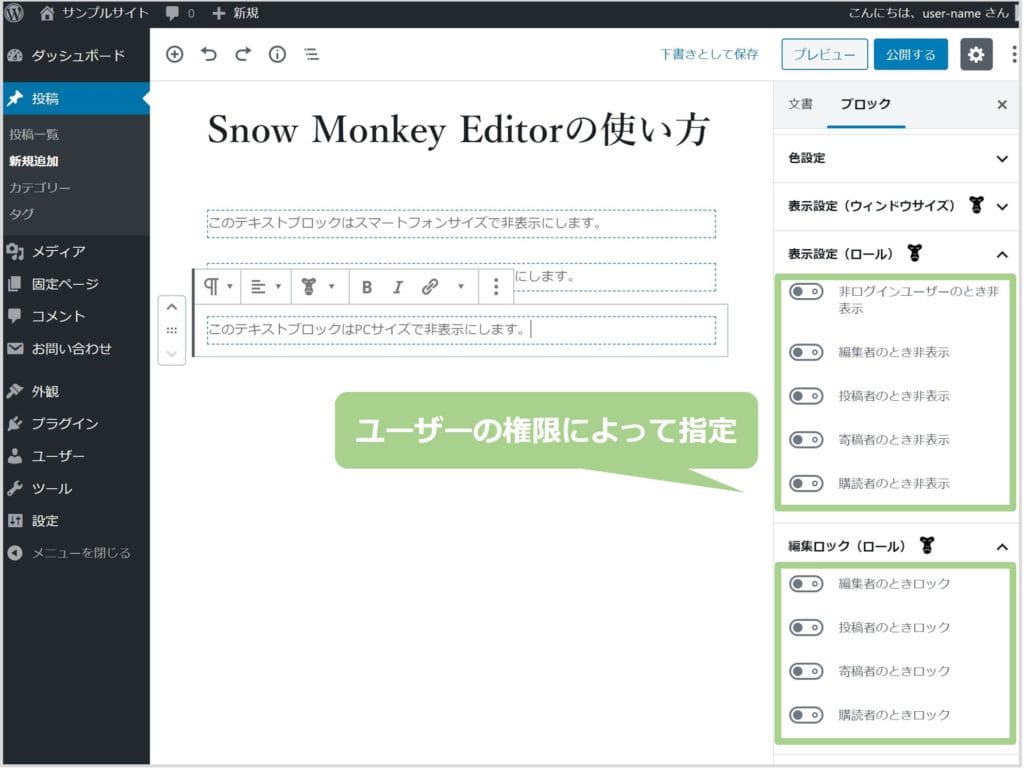This screenshot has height=770, width=1024.
Task: Toggle 非ログインユーザーのとき非表示 switch
Action: point(807,291)
